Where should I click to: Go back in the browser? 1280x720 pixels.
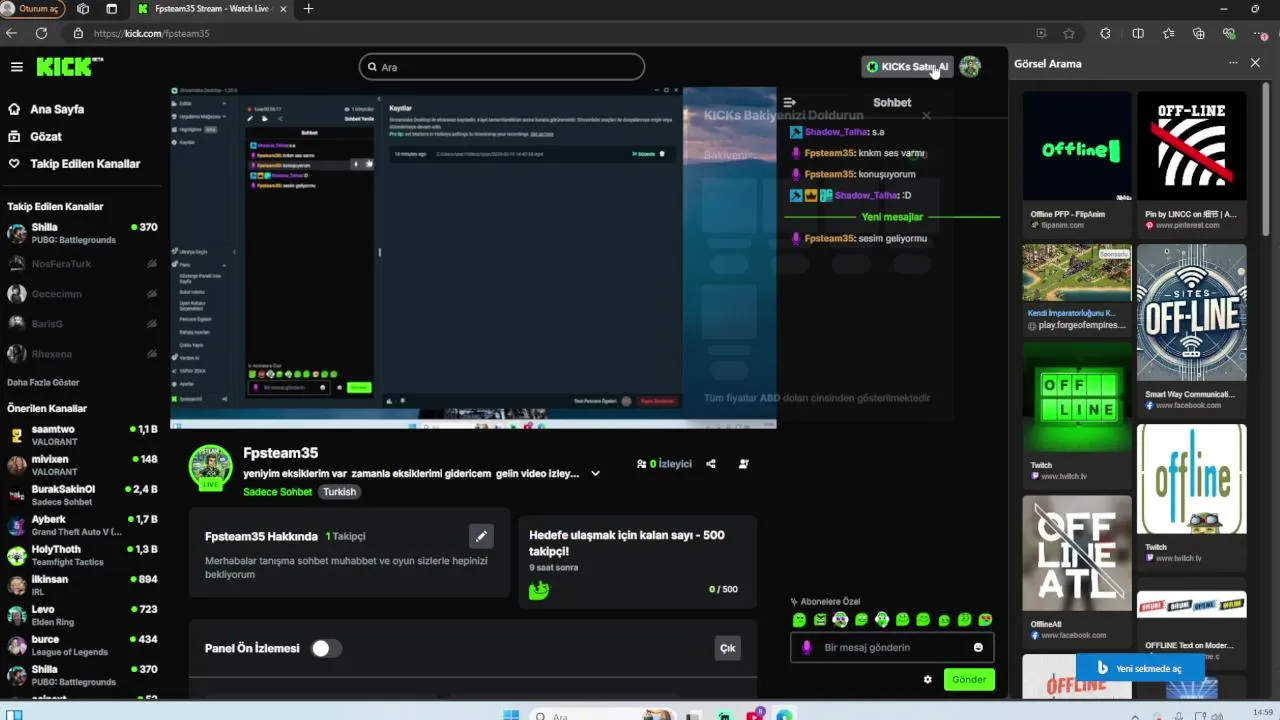pos(12,33)
